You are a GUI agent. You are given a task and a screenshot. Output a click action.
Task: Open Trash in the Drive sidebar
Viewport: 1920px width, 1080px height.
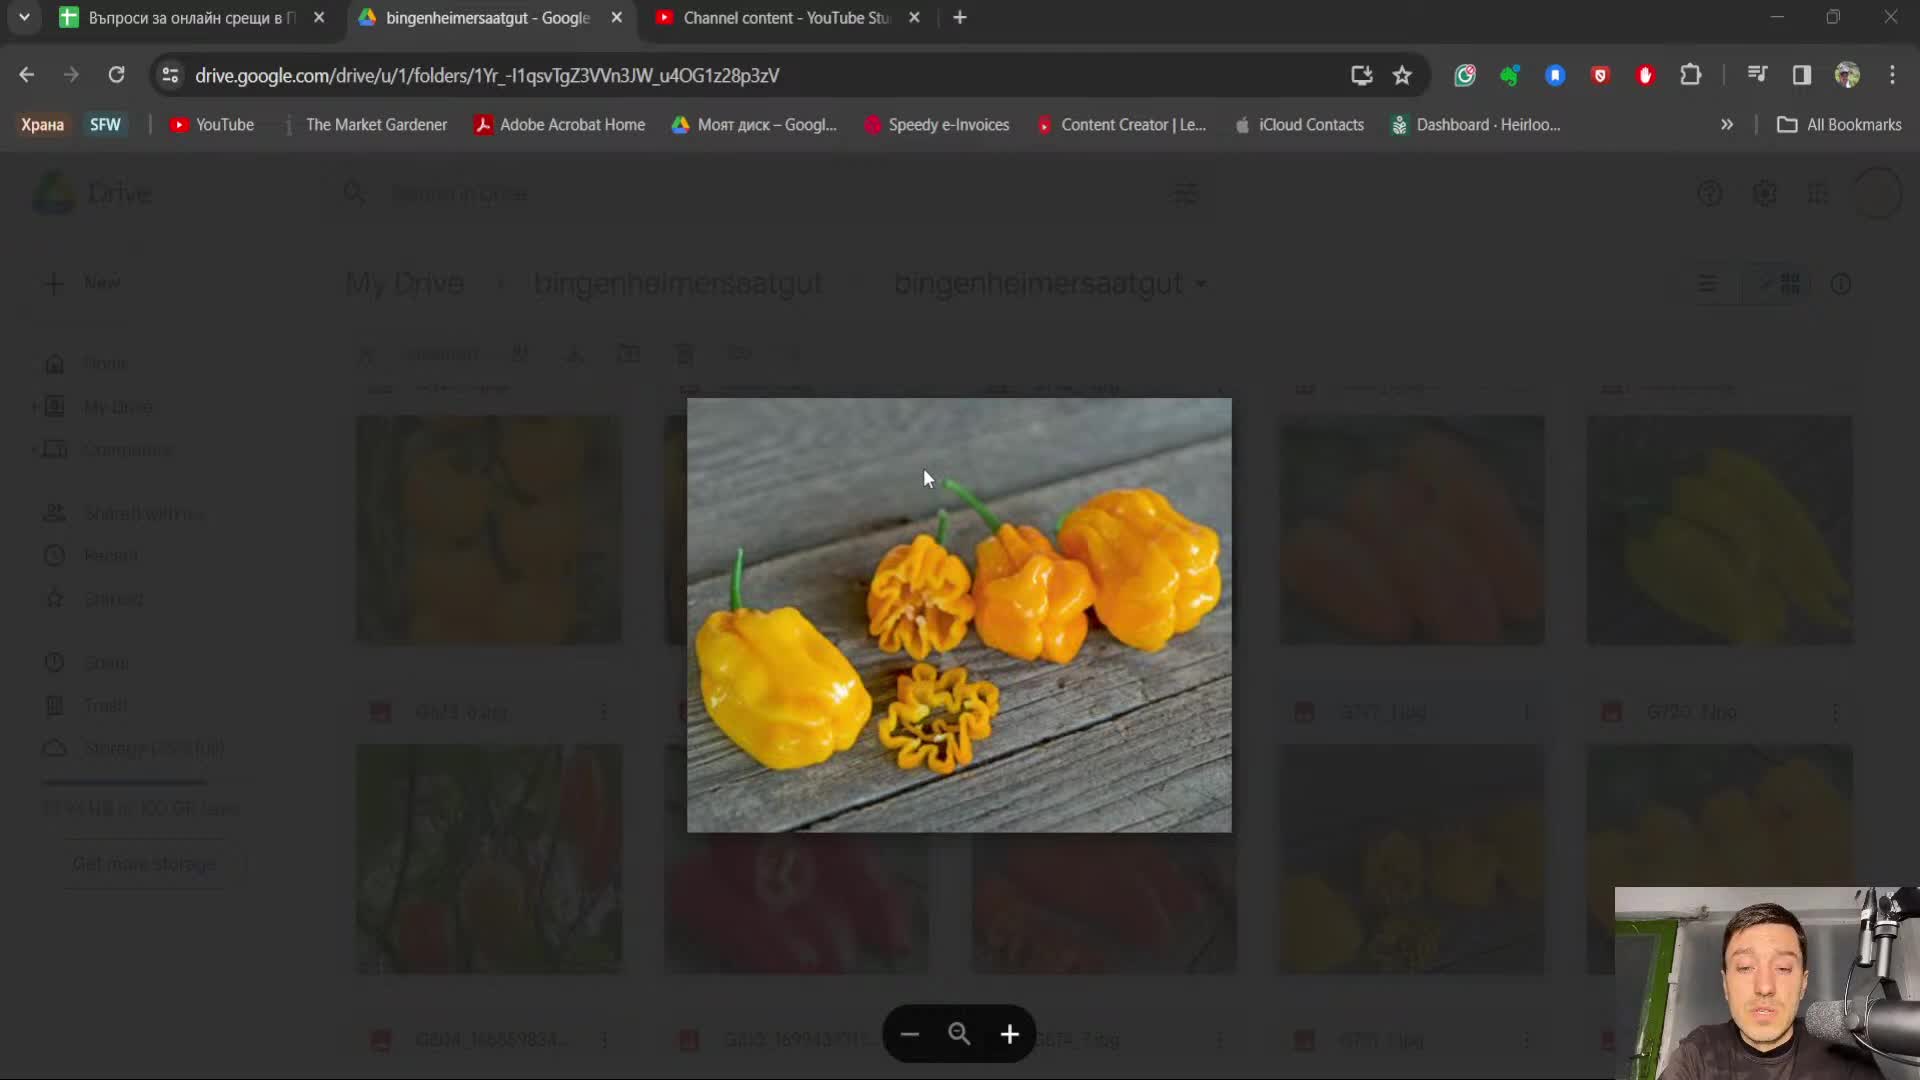(x=105, y=706)
